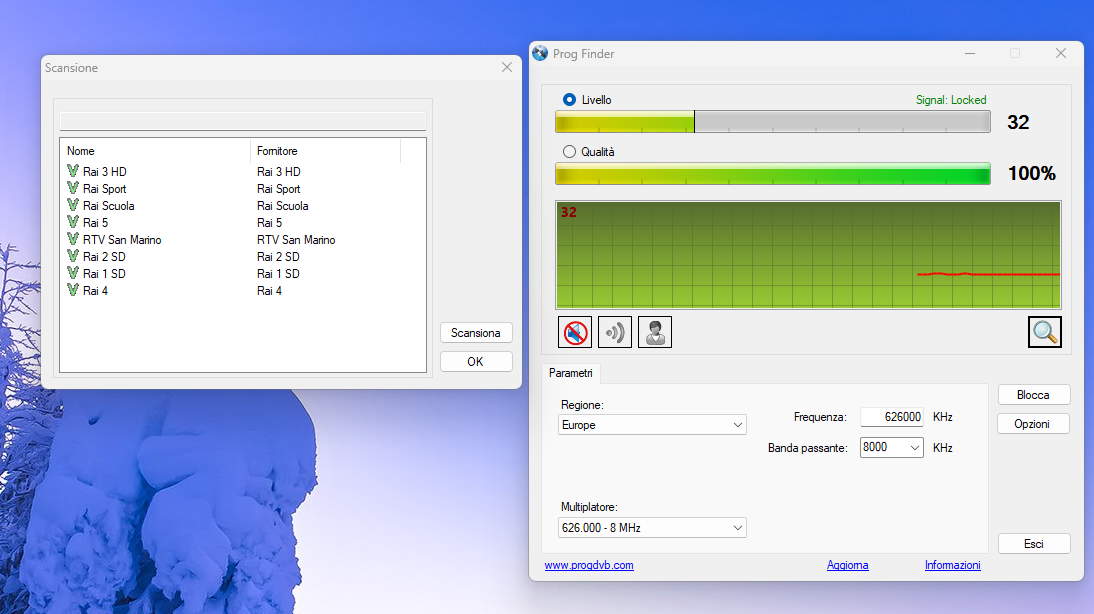Click the green check icon beside Rai 1 SD

[x=73, y=273]
